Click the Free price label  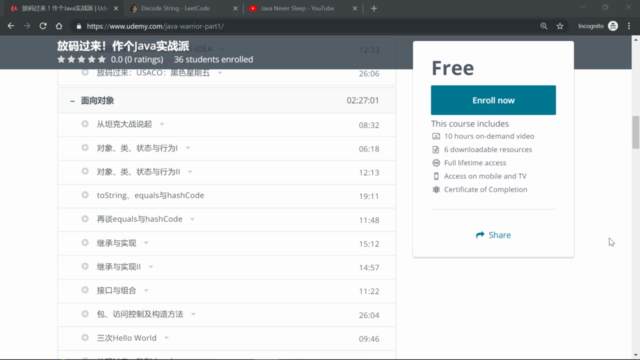click(x=453, y=68)
